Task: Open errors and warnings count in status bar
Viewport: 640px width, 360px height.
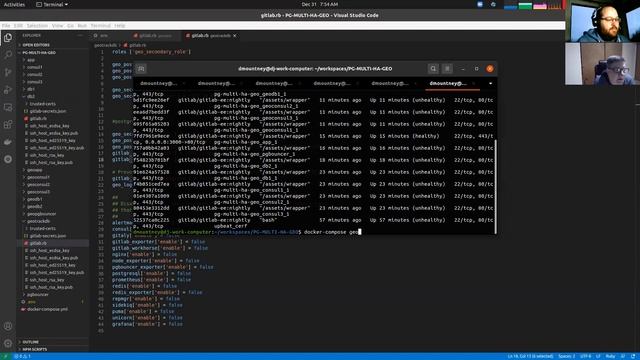Action: coord(23,356)
